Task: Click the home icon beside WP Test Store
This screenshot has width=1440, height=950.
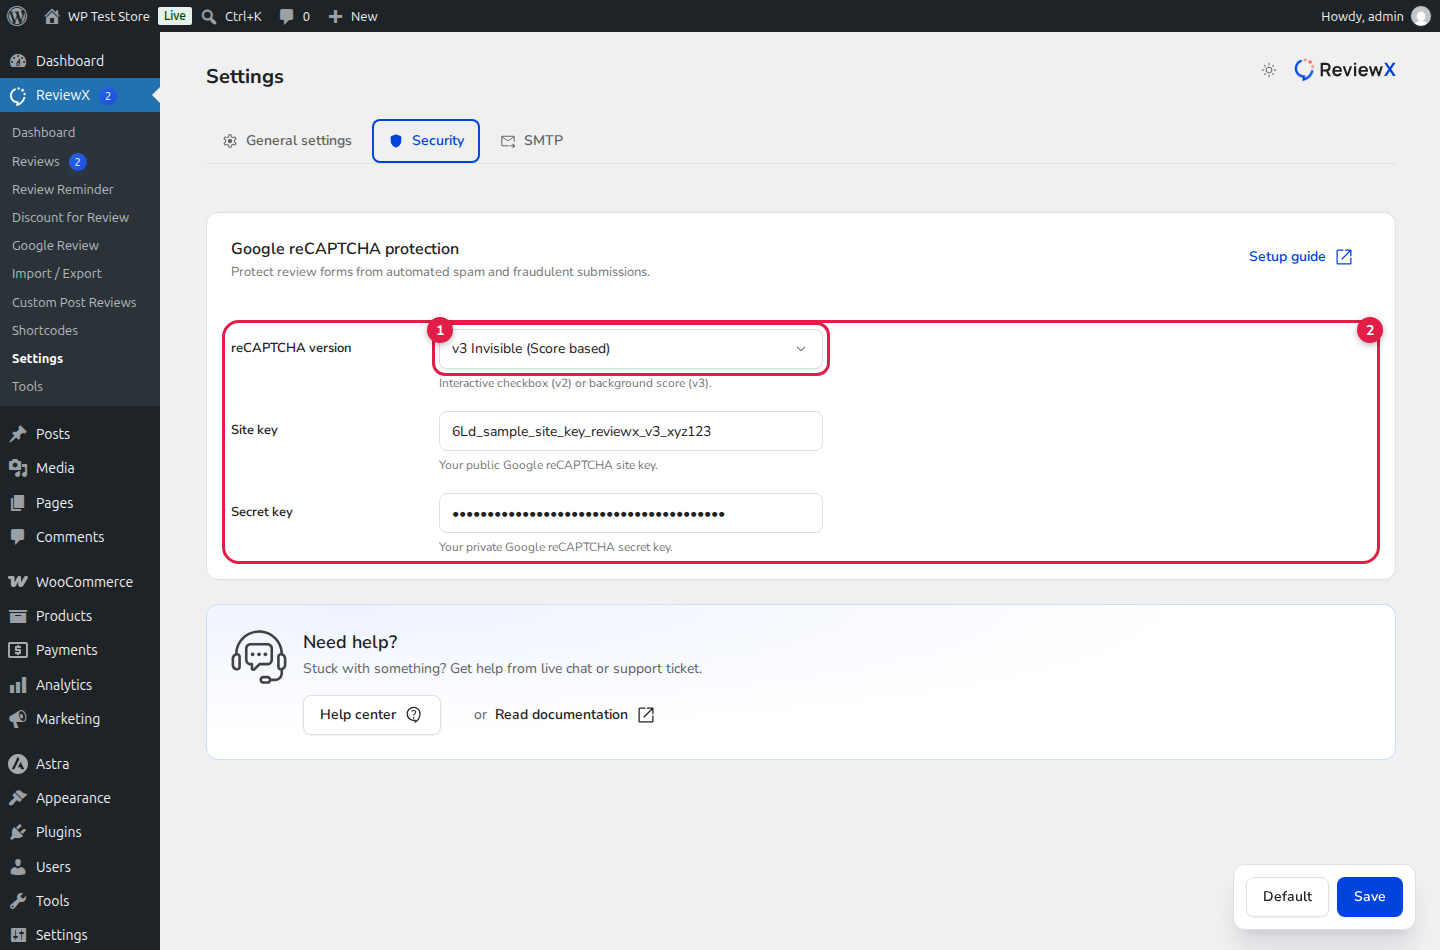Action: click(x=52, y=16)
